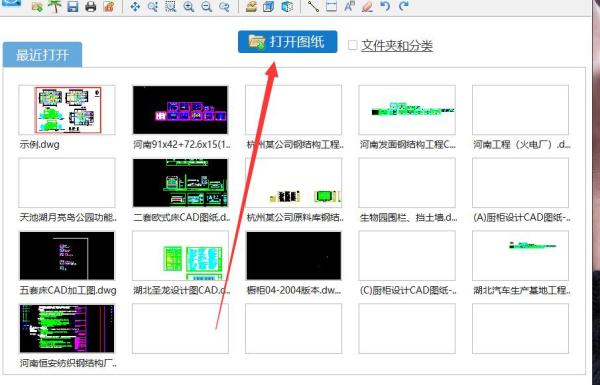Click the save floppy disk icon

[x=73, y=7]
